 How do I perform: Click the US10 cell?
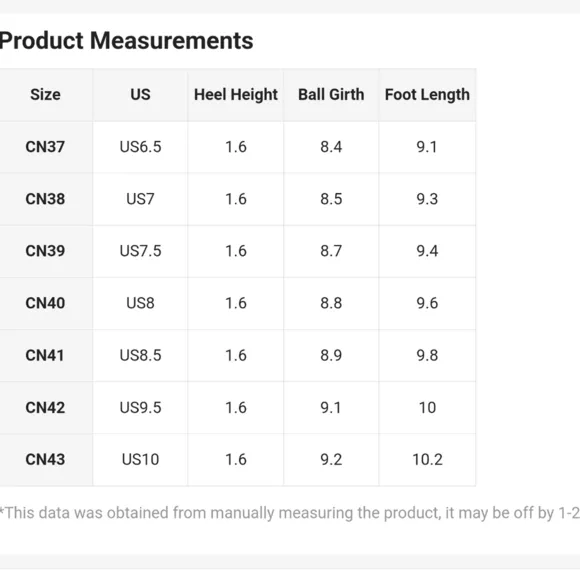pyautogui.click(x=141, y=460)
